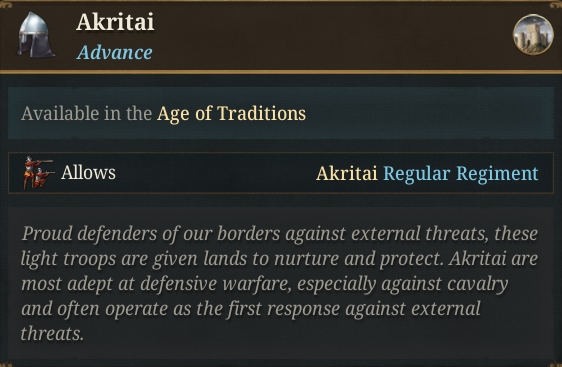562x367 pixels.
Task: Click the gold divider under the header
Action: click(x=281, y=72)
